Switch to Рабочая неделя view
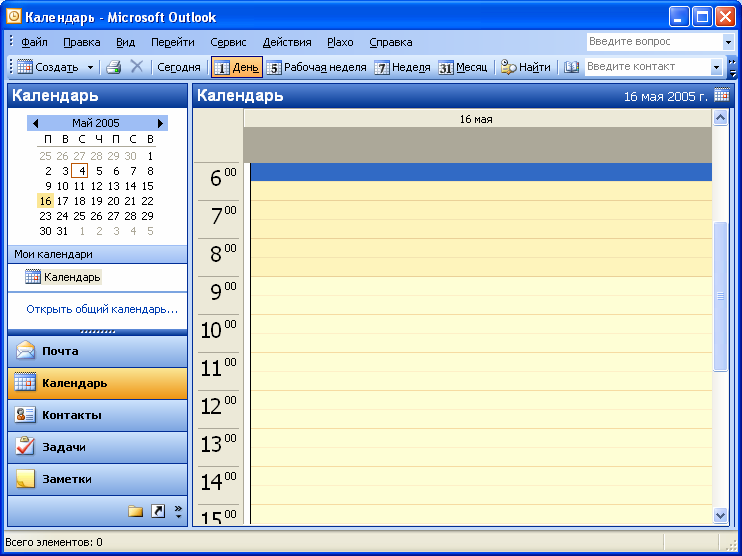This screenshot has height=556, width=742. [x=317, y=67]
